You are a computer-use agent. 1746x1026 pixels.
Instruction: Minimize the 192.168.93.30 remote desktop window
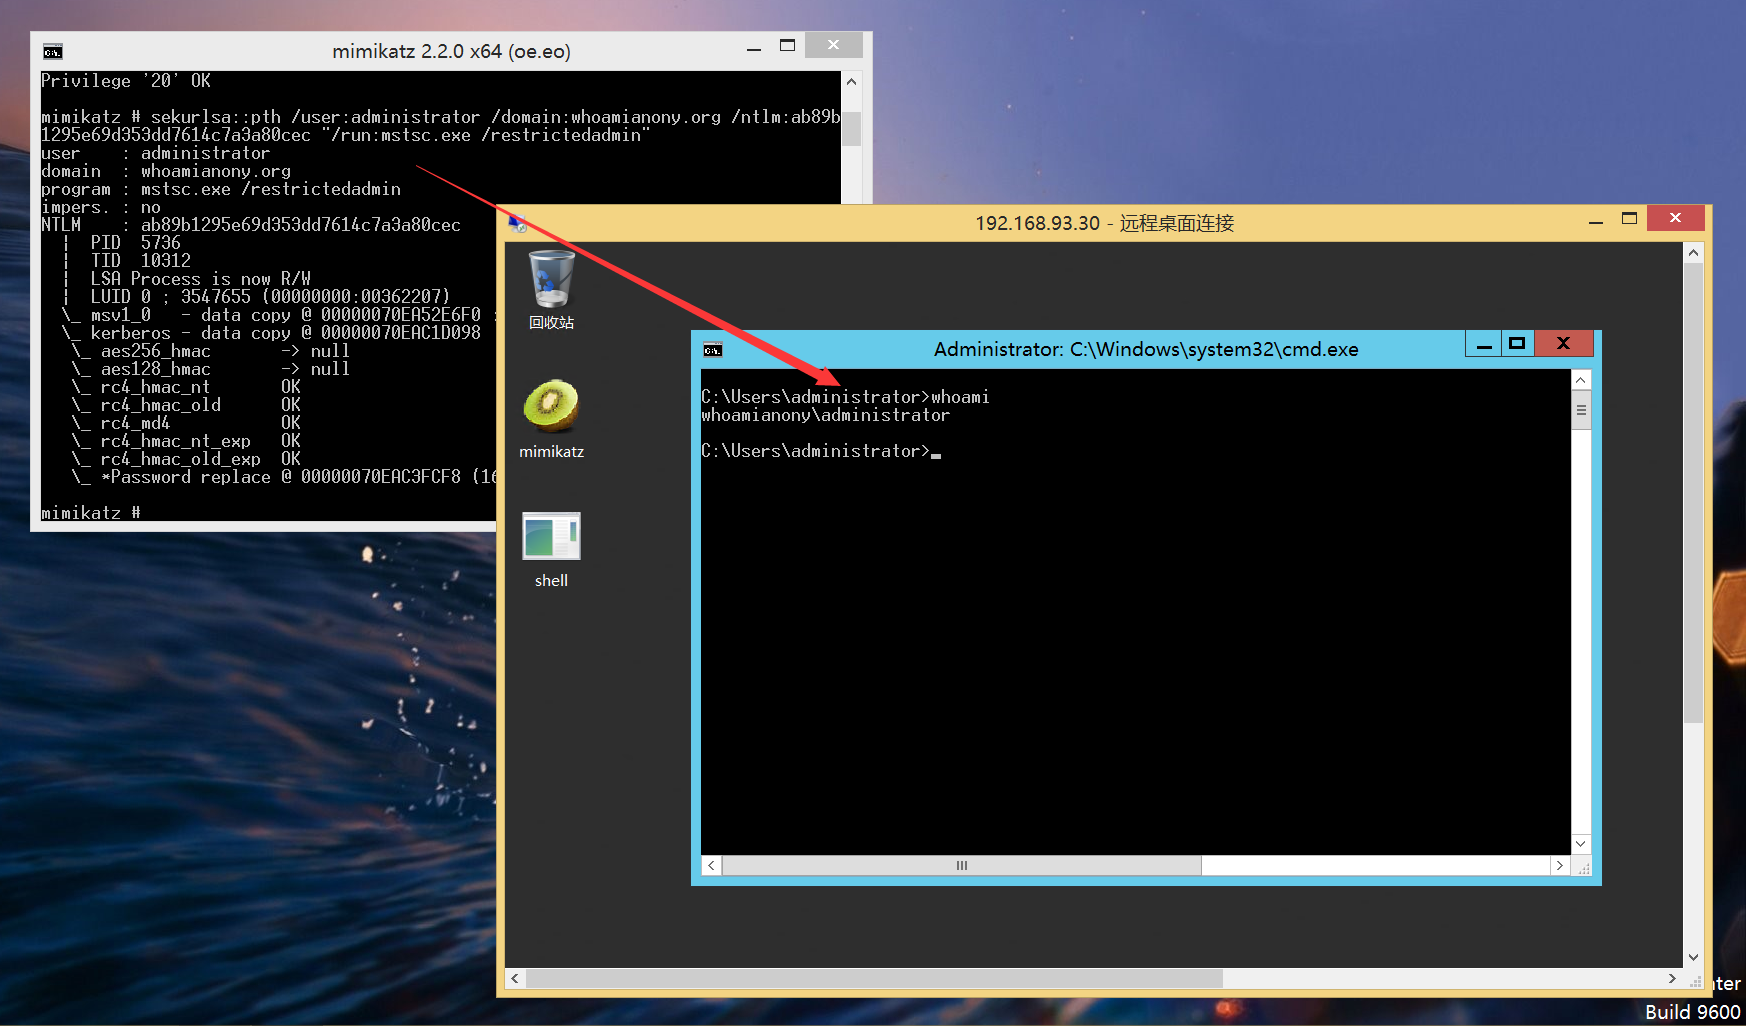tap(1596, 220)
